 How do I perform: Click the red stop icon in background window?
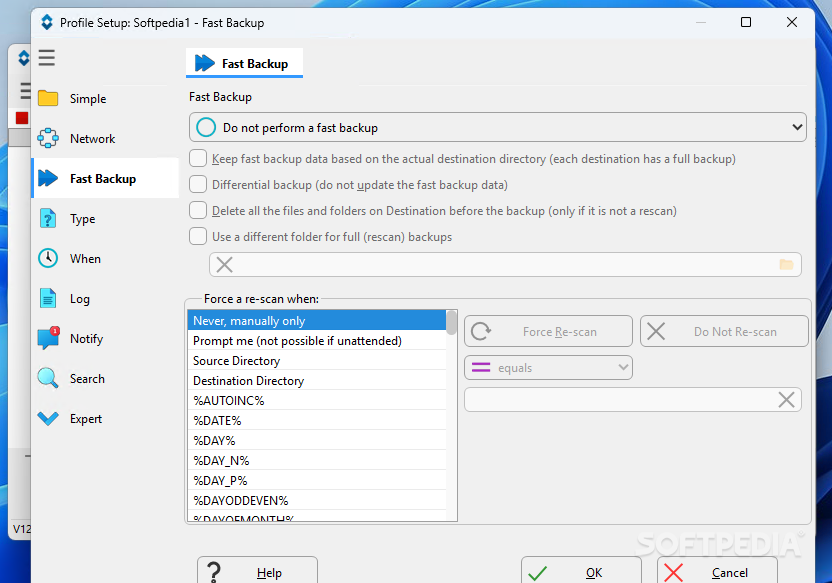[x=22, y=118]
